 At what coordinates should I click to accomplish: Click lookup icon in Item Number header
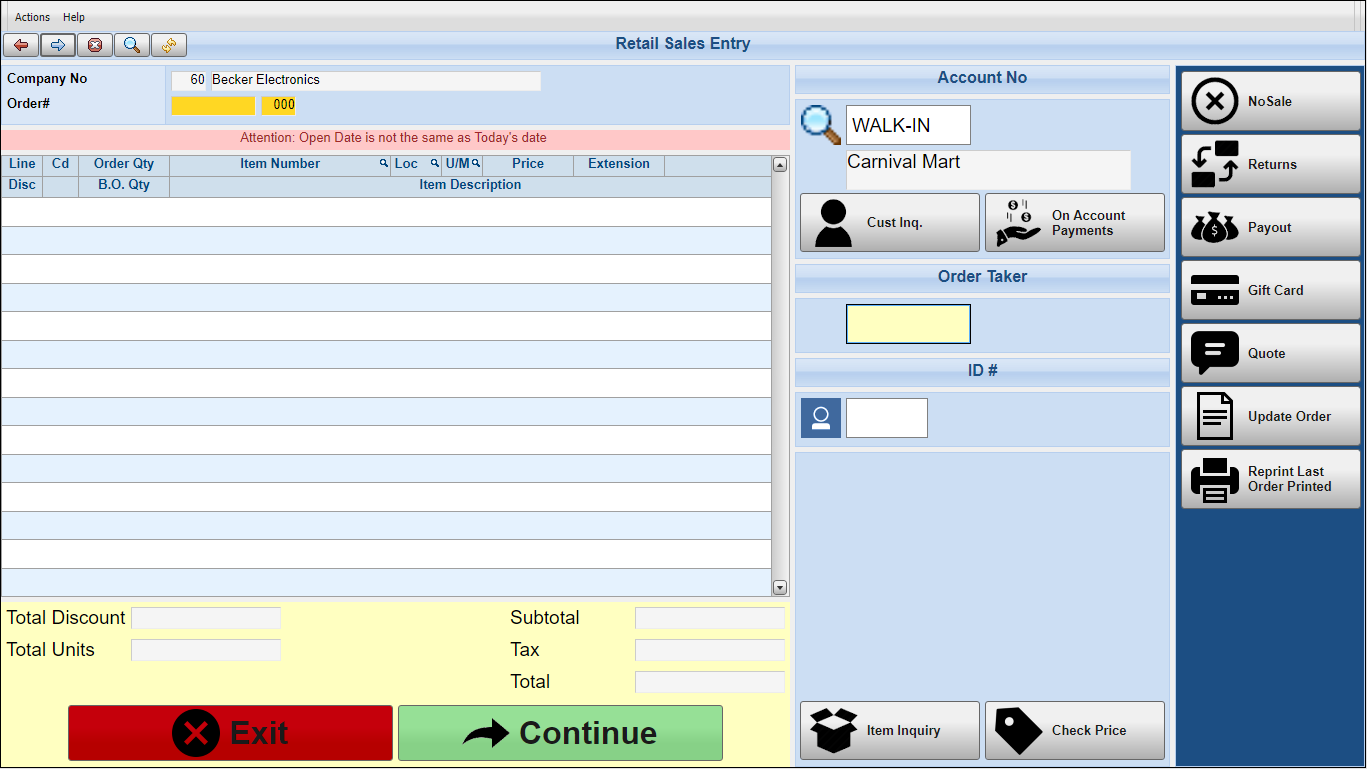tap(383, 164)
